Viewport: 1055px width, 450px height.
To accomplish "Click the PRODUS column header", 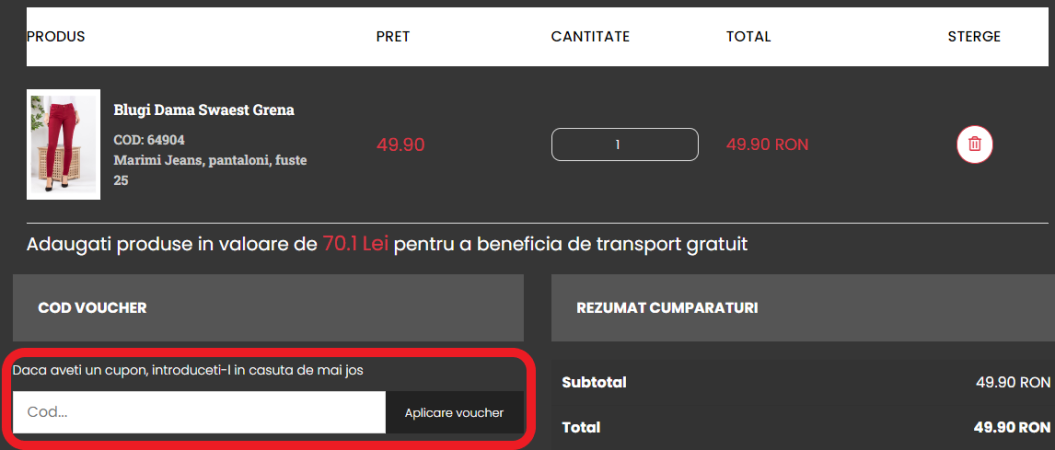I will coord(56,37).
